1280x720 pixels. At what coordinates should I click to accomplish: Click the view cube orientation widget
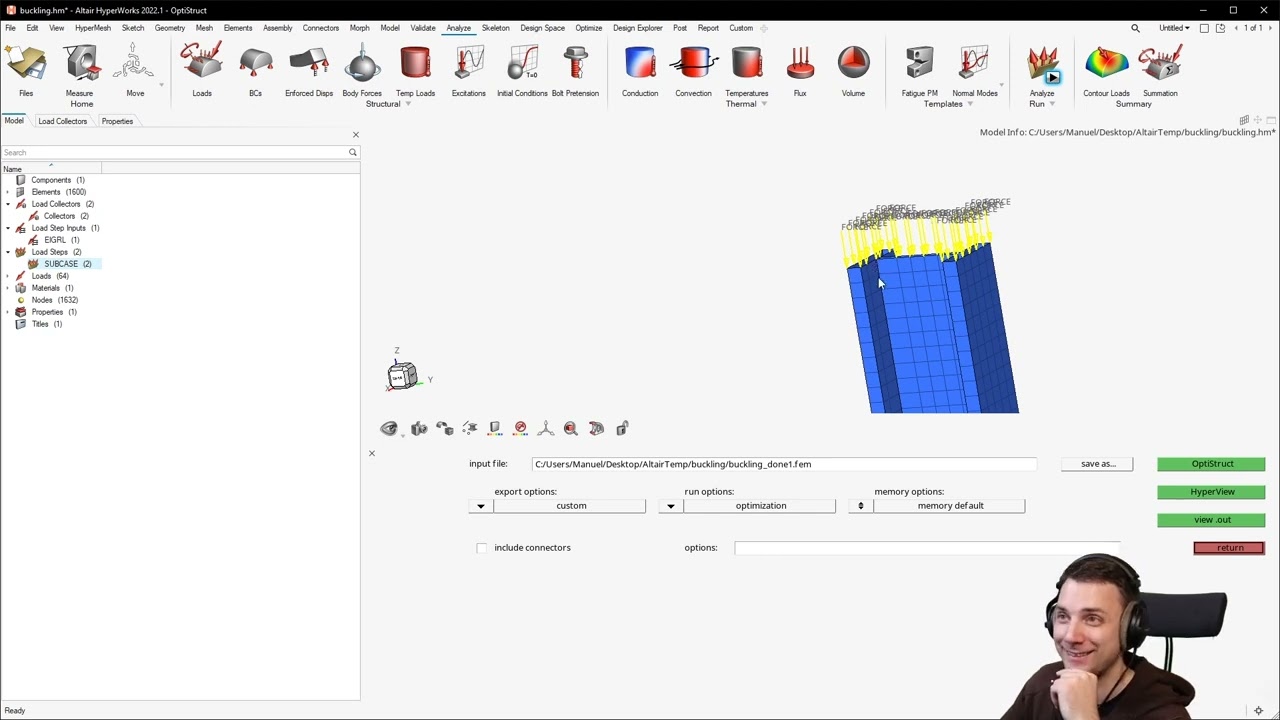point(402,375)
